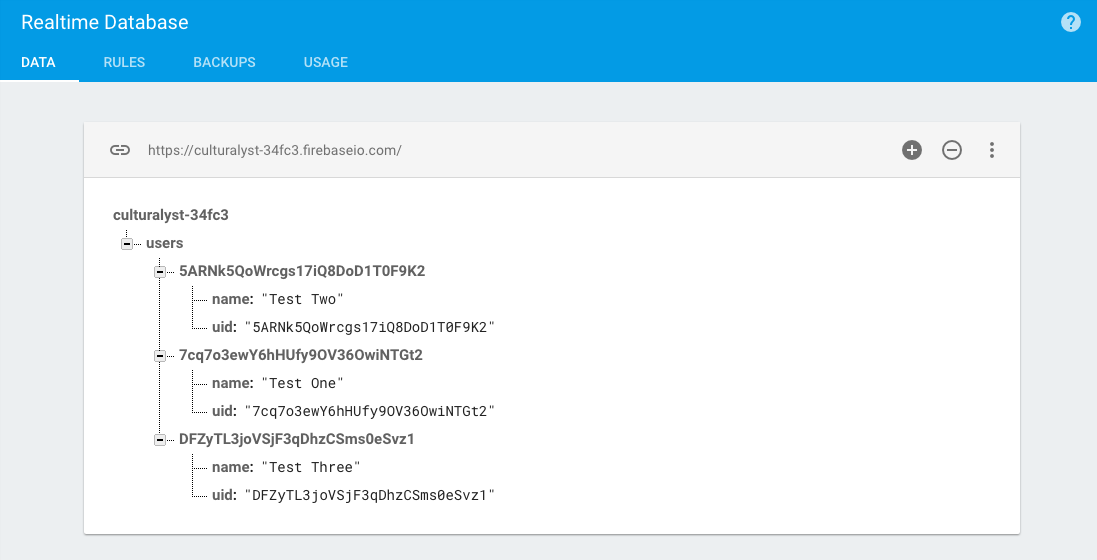Click the name key above uid 5ARNk5Qo

click(232, 299)
